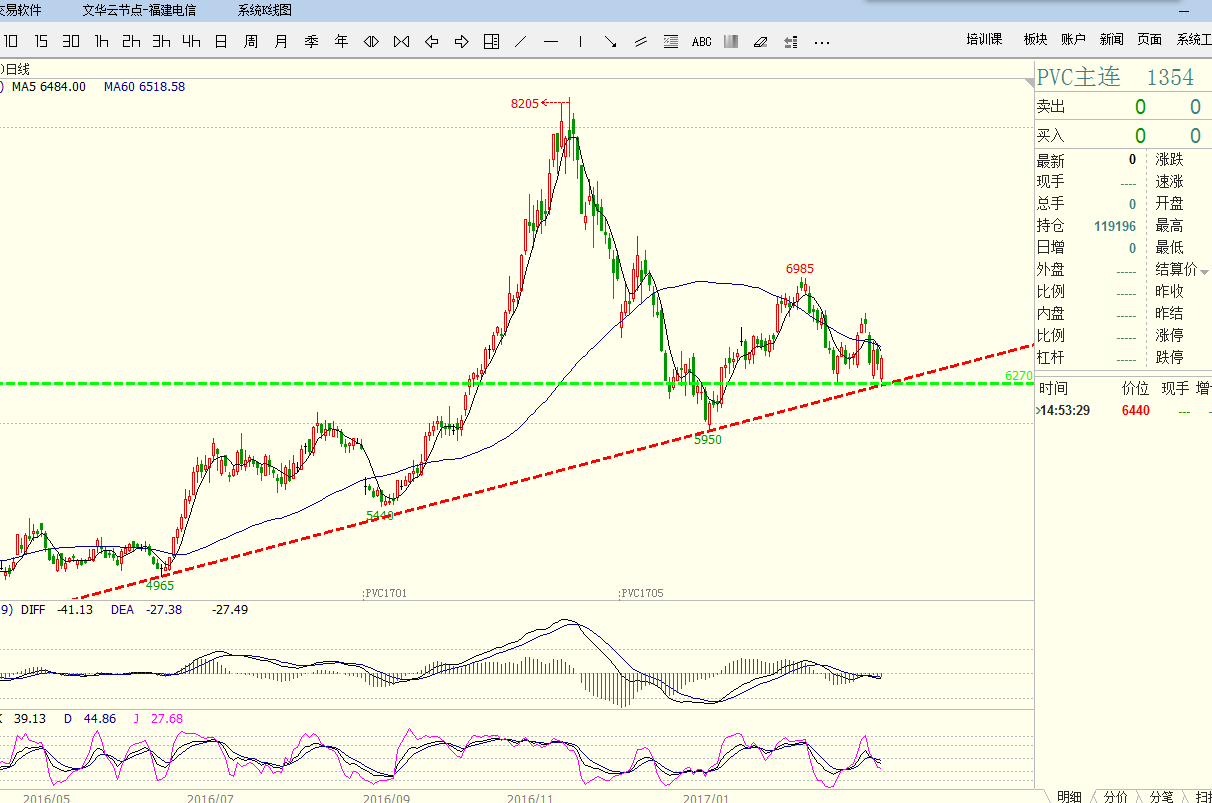Viewport: 1212px width, 803px height.
Task: Select the retracement levels tool icon
Action: (671, 41)
